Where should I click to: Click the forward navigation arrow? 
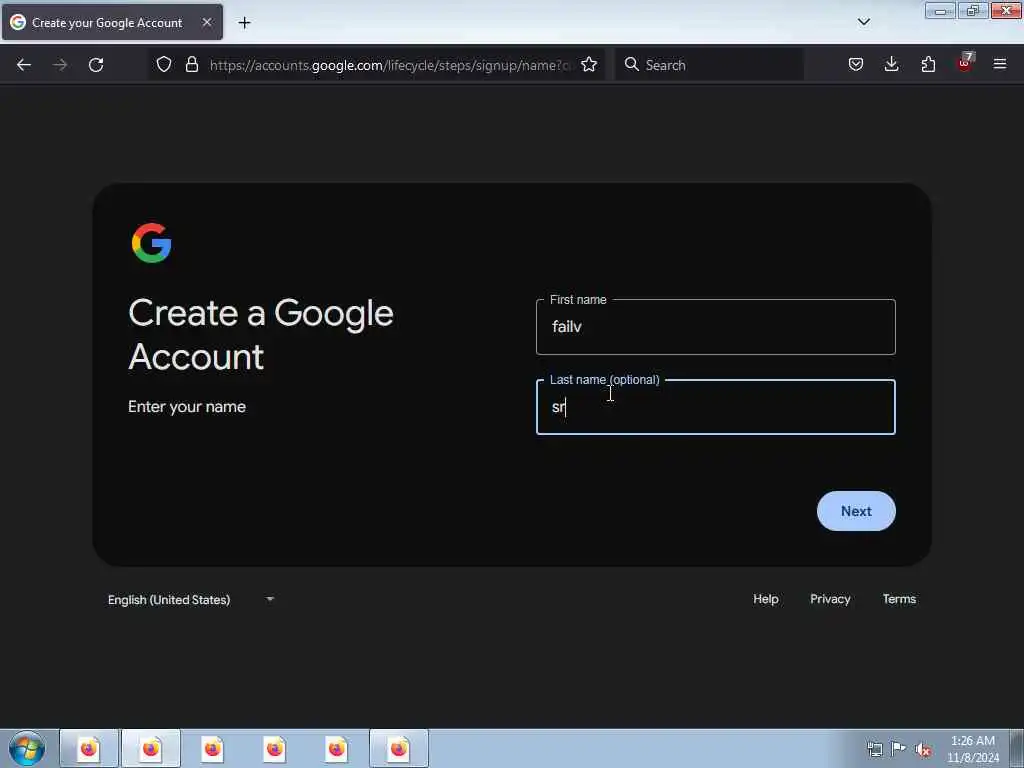pos(60,65)
